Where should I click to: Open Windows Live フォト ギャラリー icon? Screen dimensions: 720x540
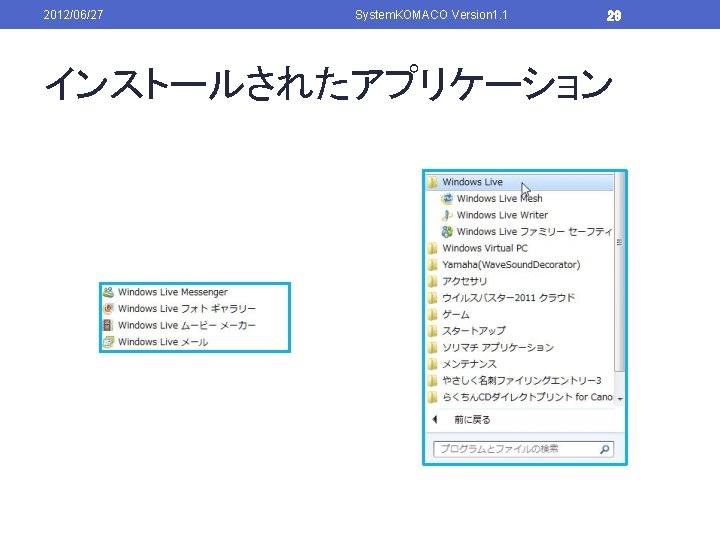(x=108, y=309)
